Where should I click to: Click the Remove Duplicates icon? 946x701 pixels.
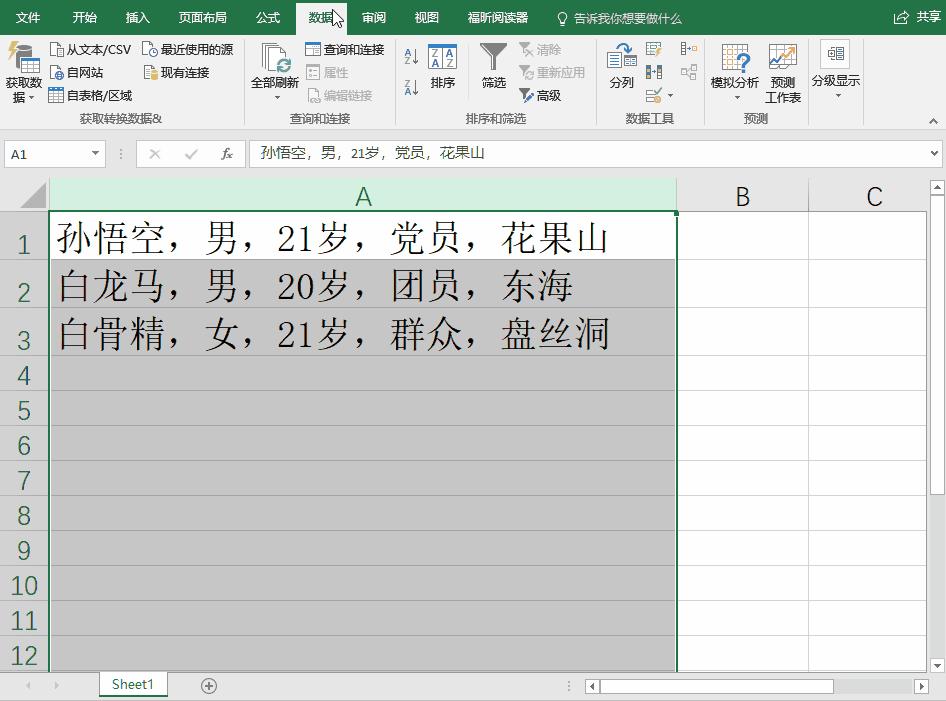click(x=653, y=72)
